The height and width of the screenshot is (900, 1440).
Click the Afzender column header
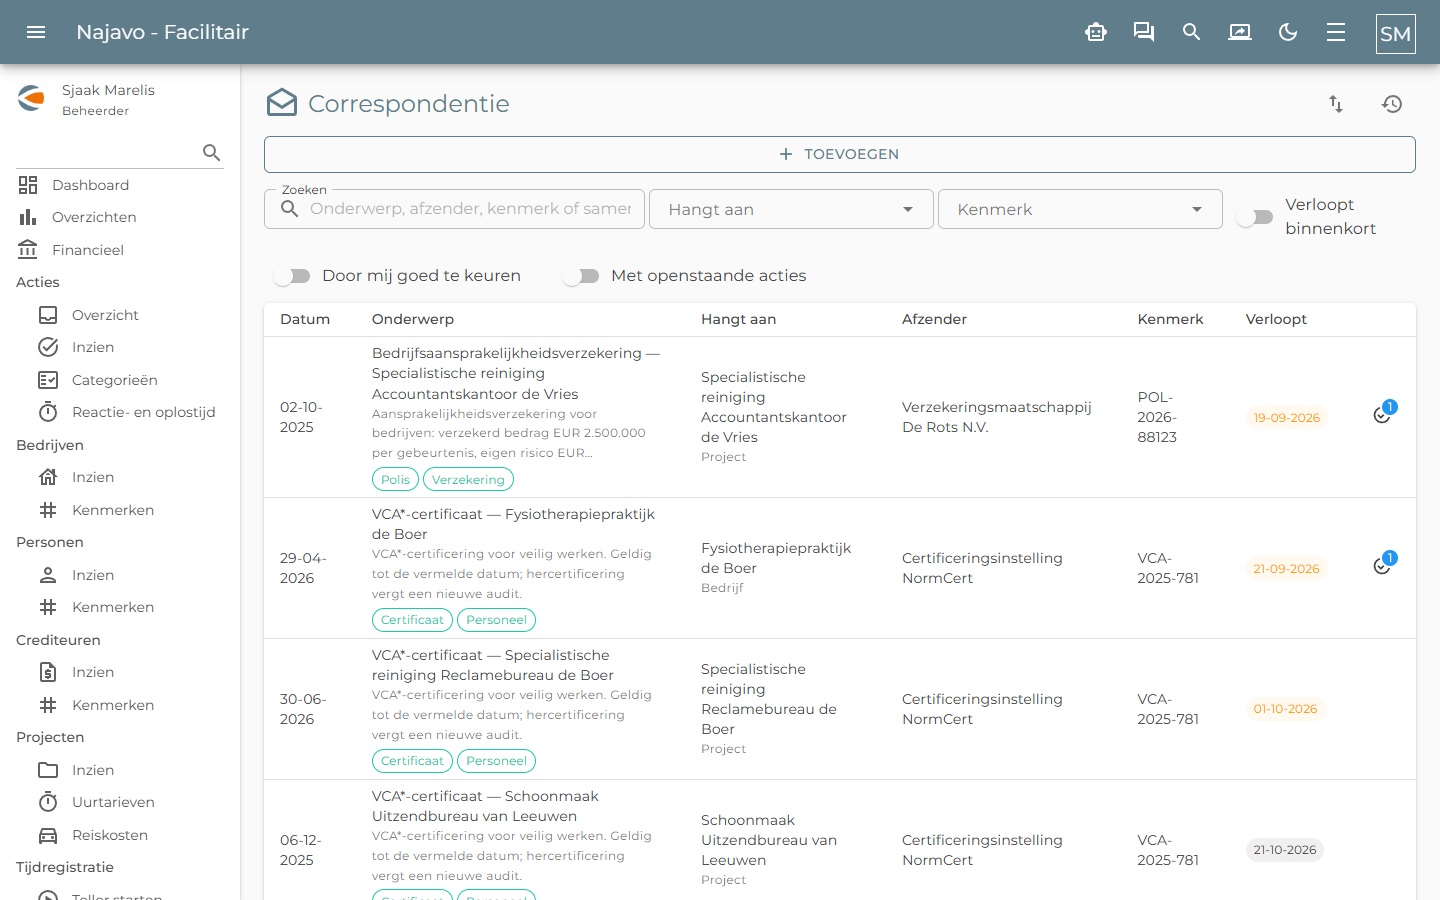[x=934, y=319]
